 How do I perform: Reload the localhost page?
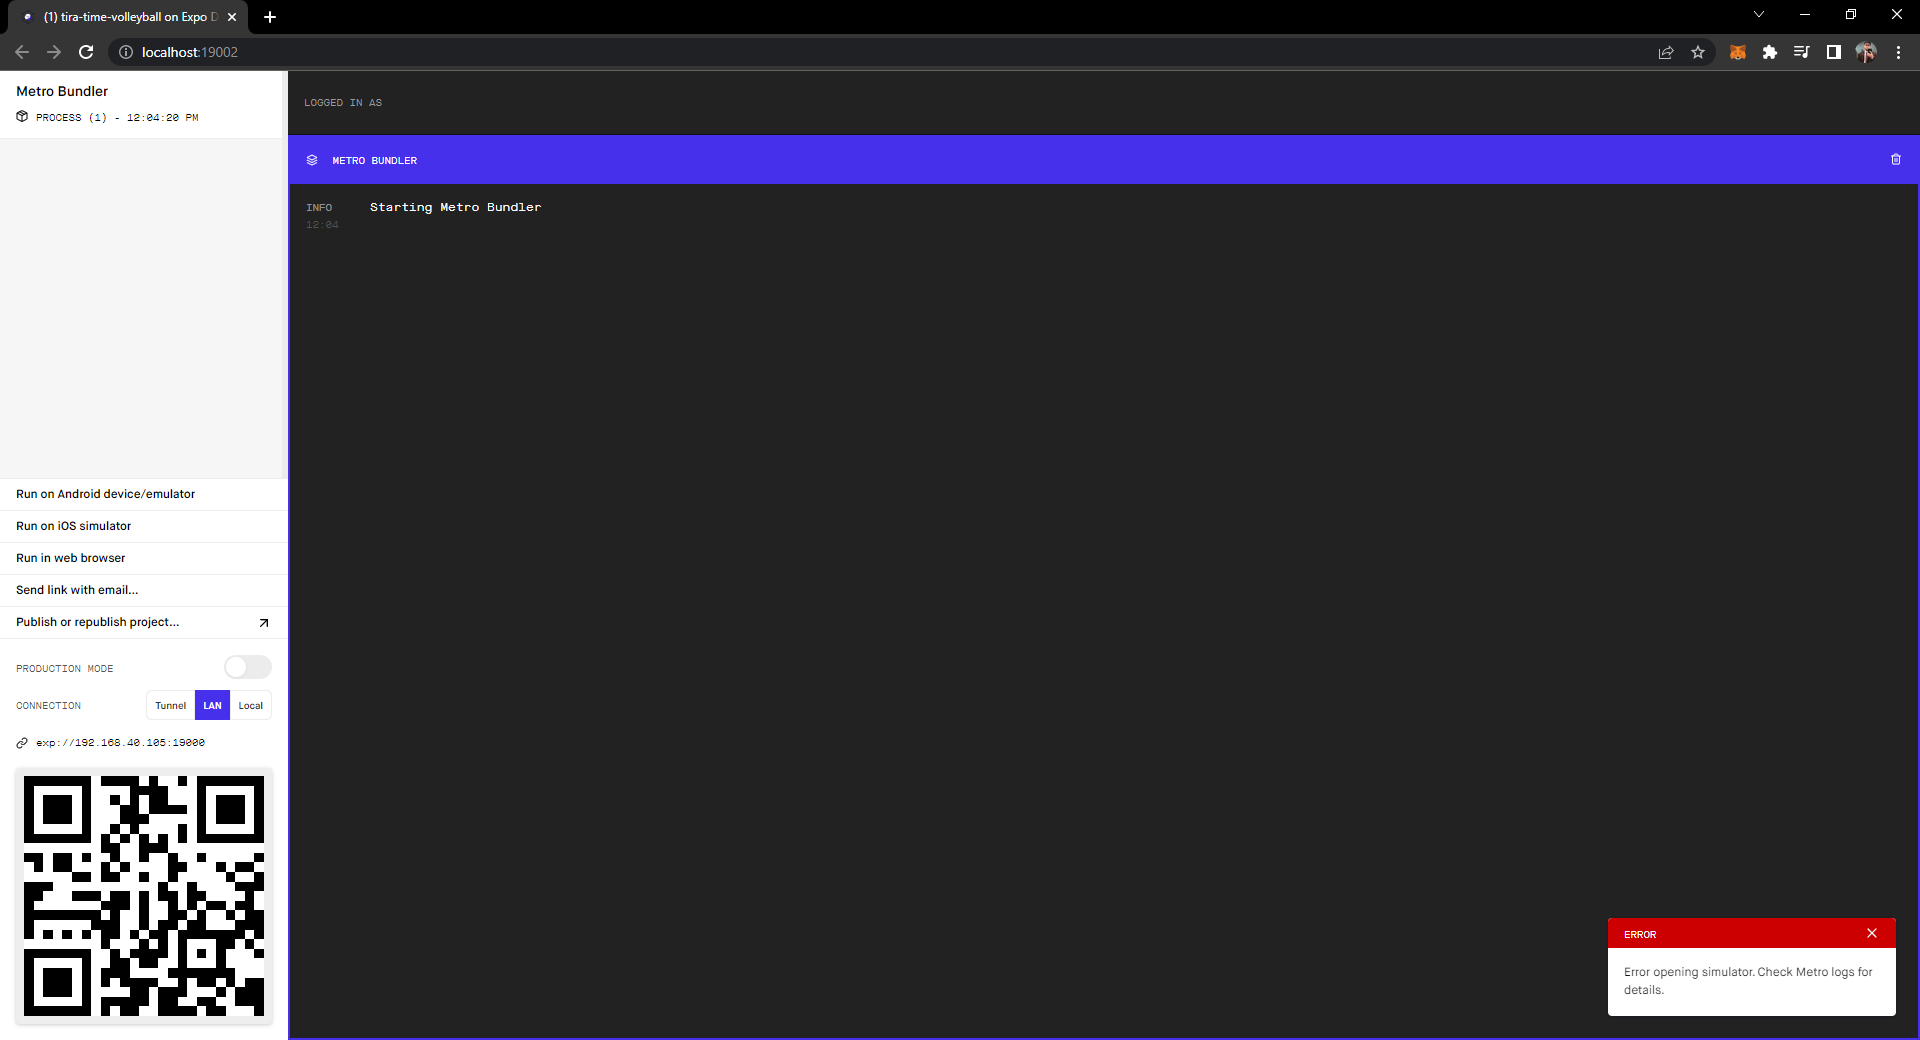coord(86,52)
